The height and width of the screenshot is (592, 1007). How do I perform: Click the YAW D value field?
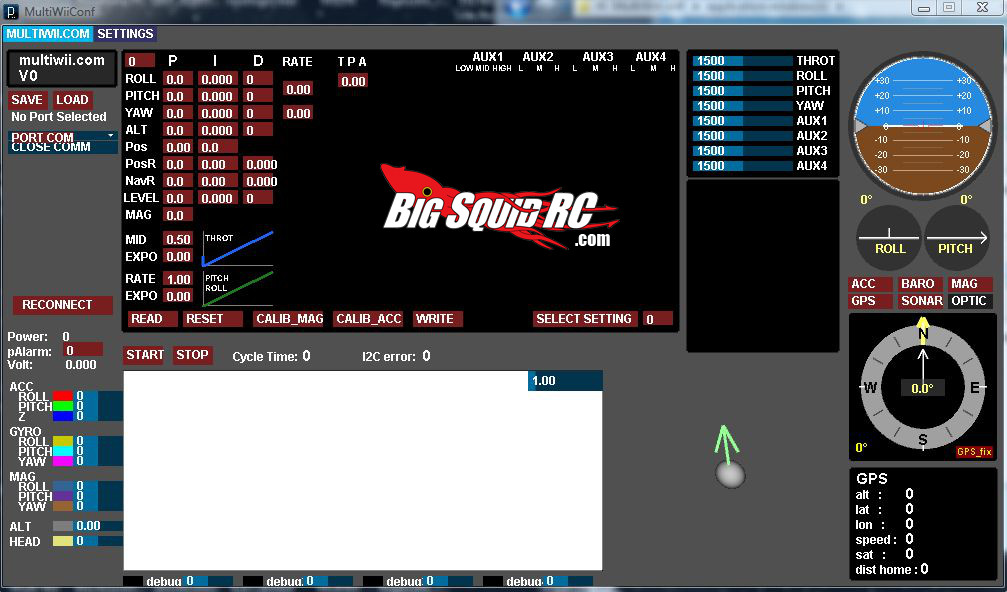[x=258, y=113]
